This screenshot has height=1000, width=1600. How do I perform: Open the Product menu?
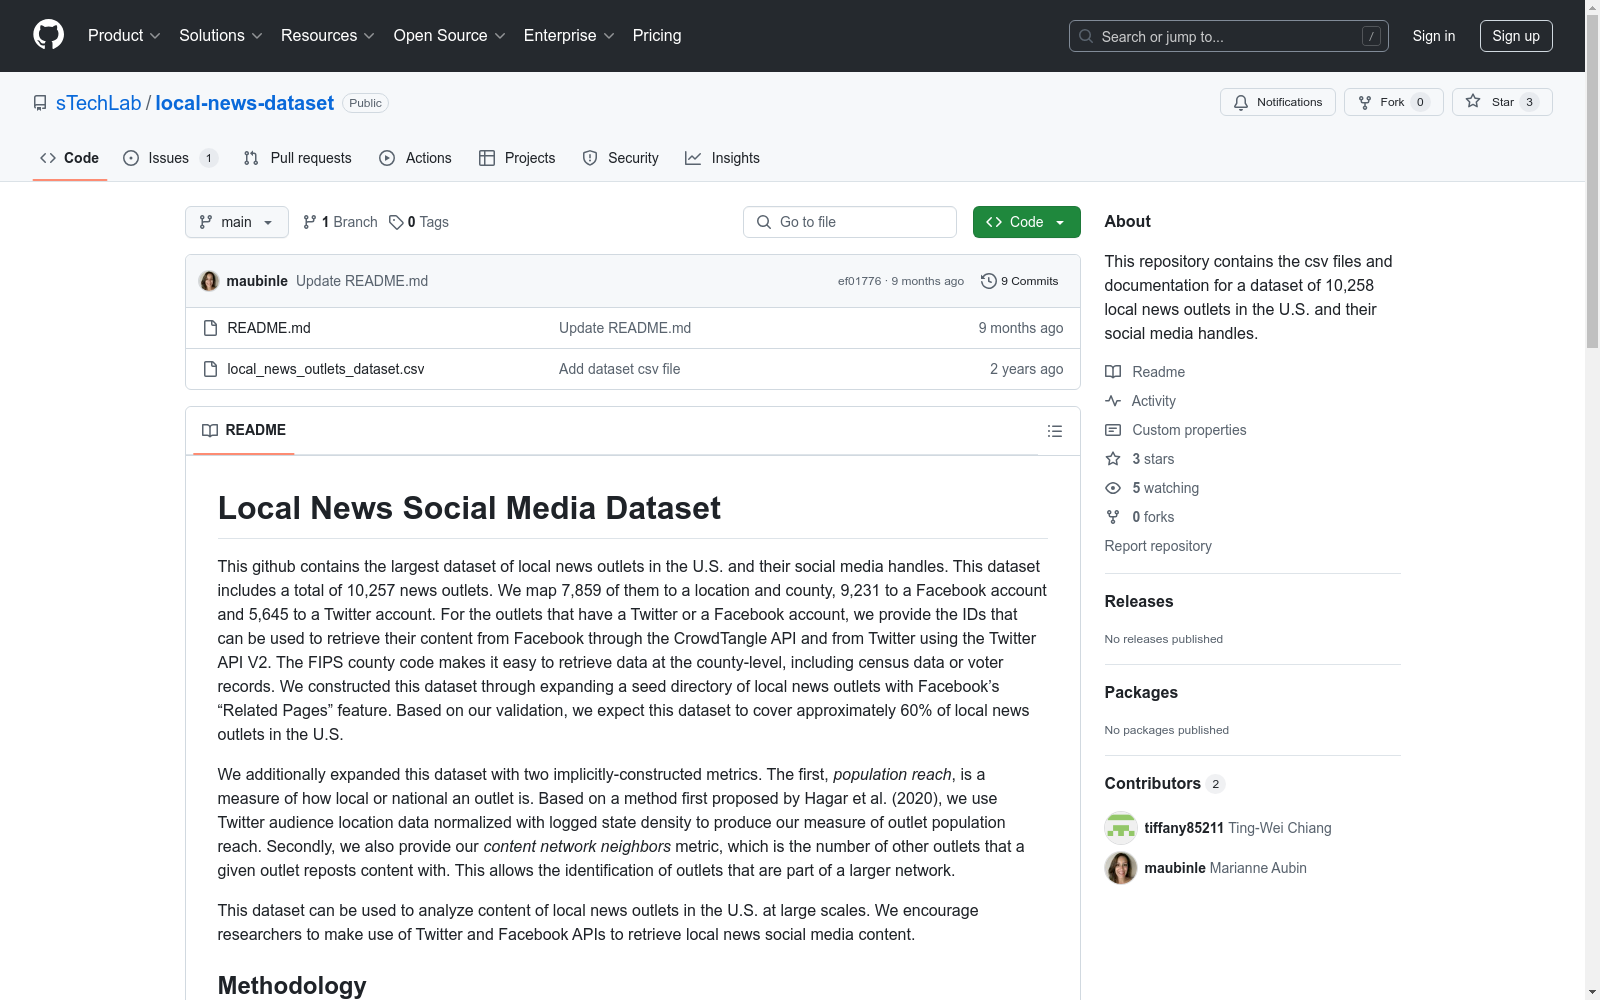(x=124, y=36)
